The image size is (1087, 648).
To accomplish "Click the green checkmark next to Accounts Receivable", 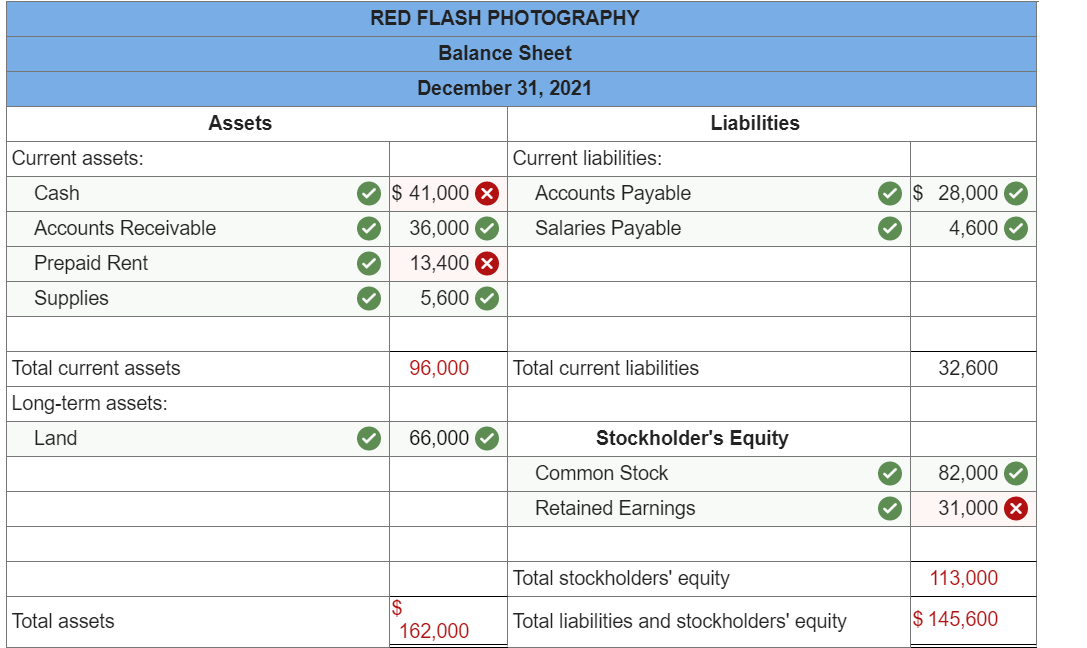I will (370, 228).
